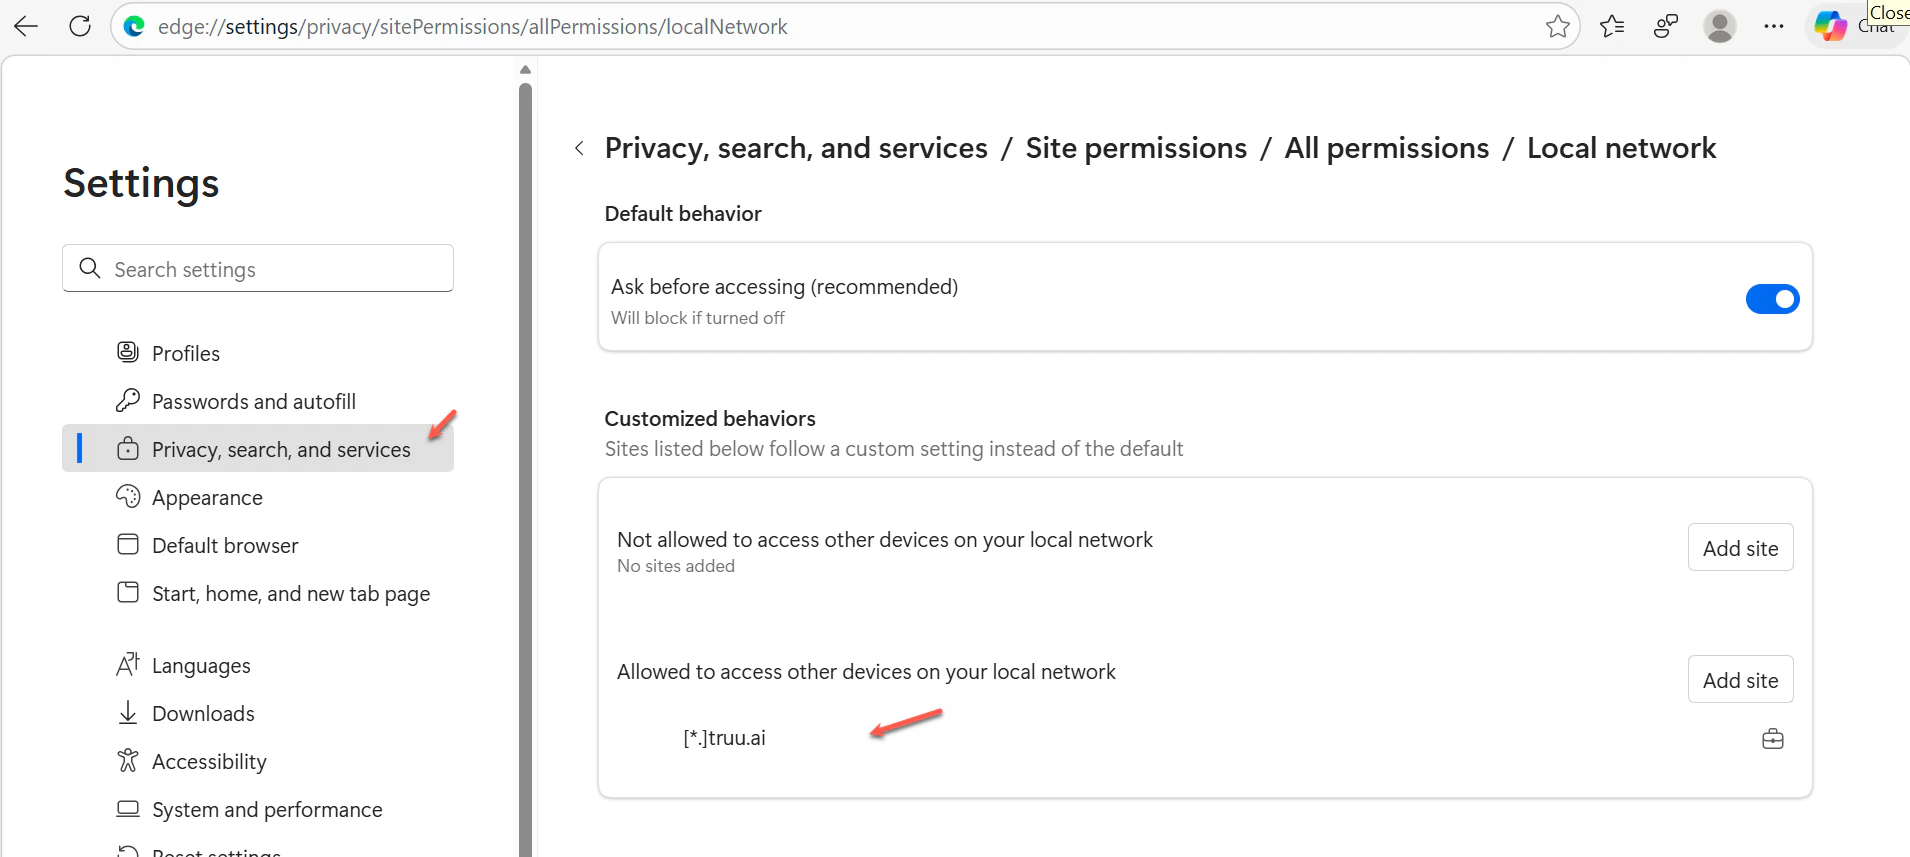The width and height of the screenshot is (1910, 857).
Task: Select Privacy, search, and services
Action: (280, 450)
